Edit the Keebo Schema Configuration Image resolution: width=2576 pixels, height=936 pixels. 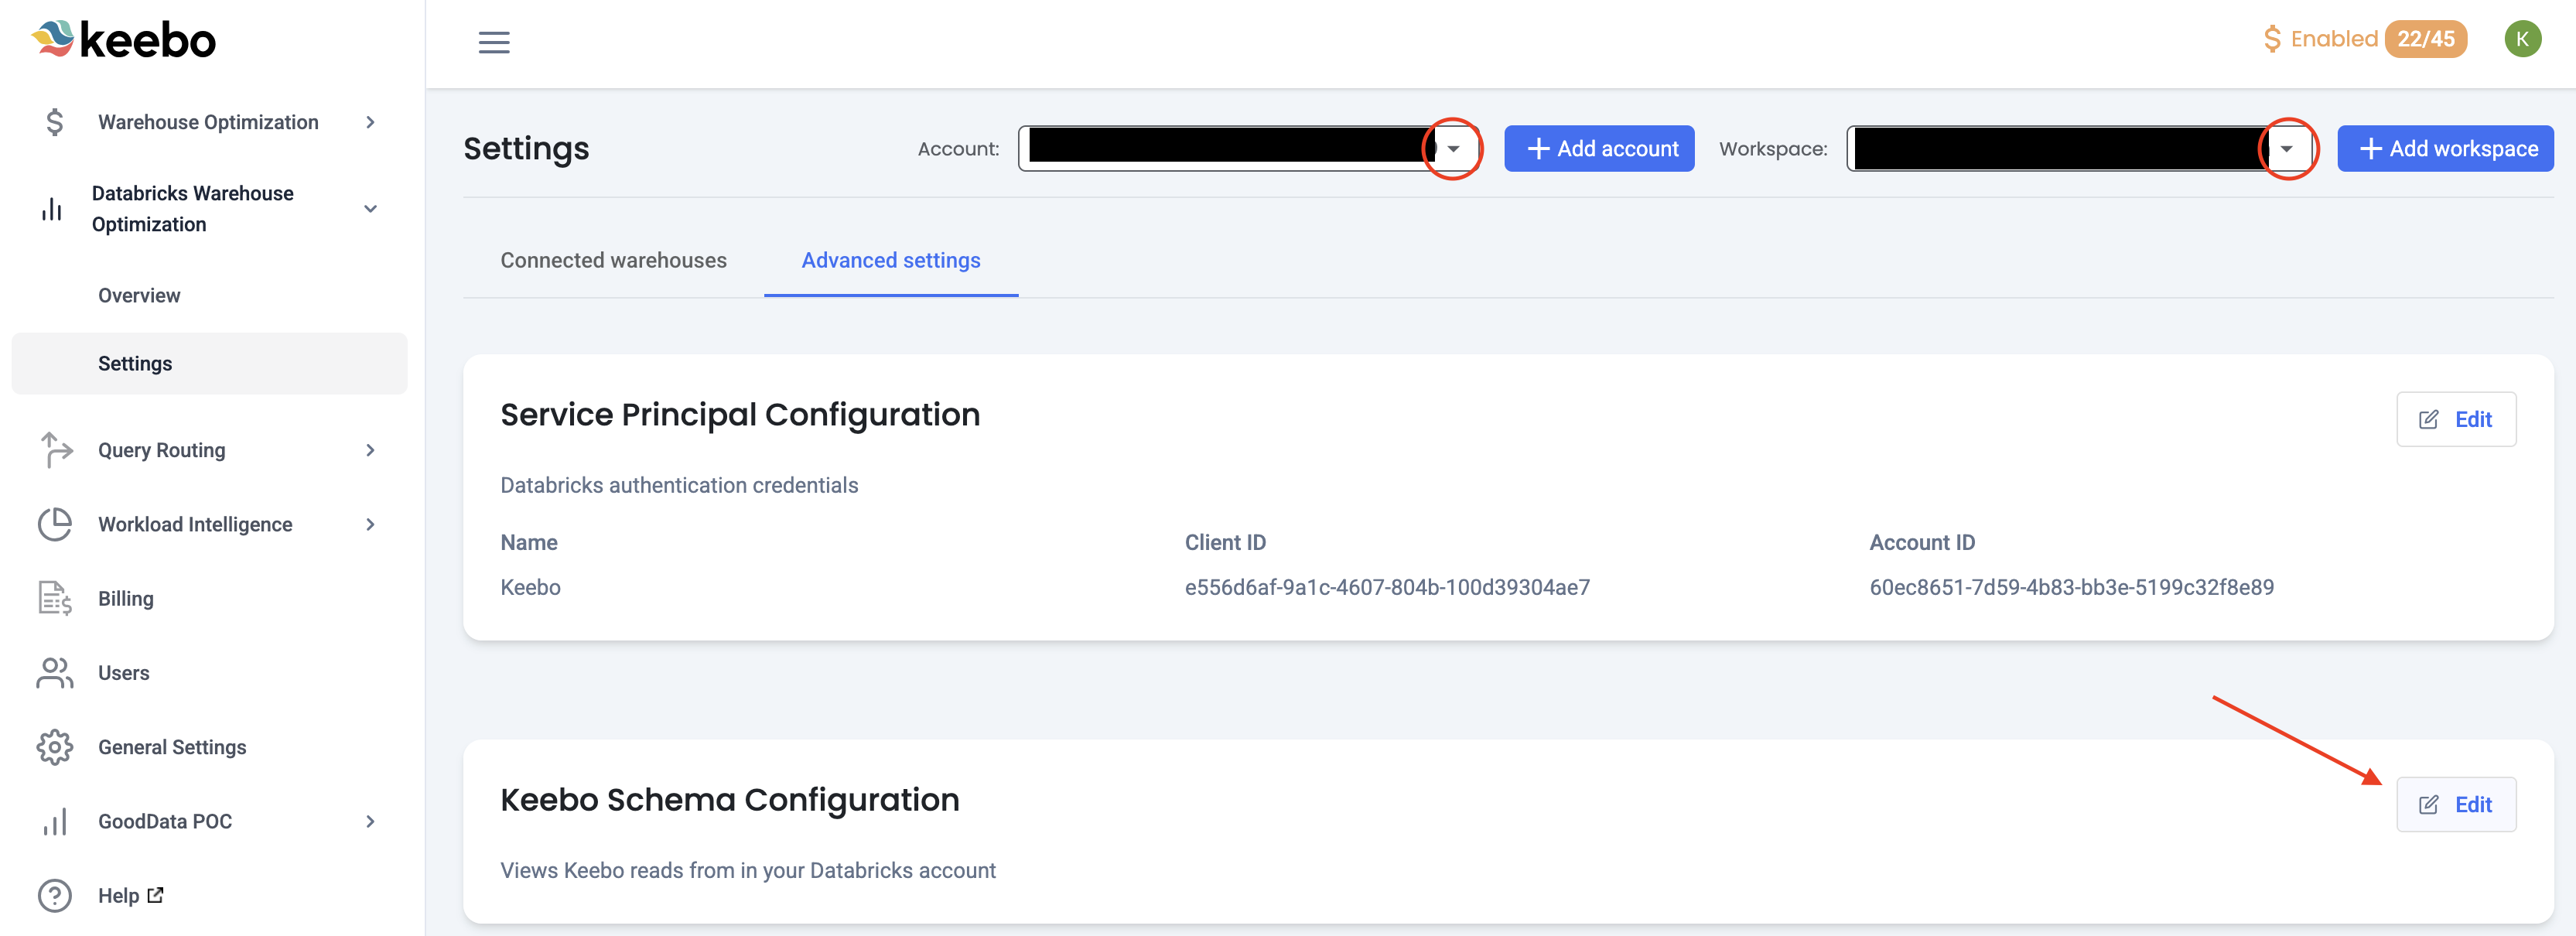[2457, 803]
